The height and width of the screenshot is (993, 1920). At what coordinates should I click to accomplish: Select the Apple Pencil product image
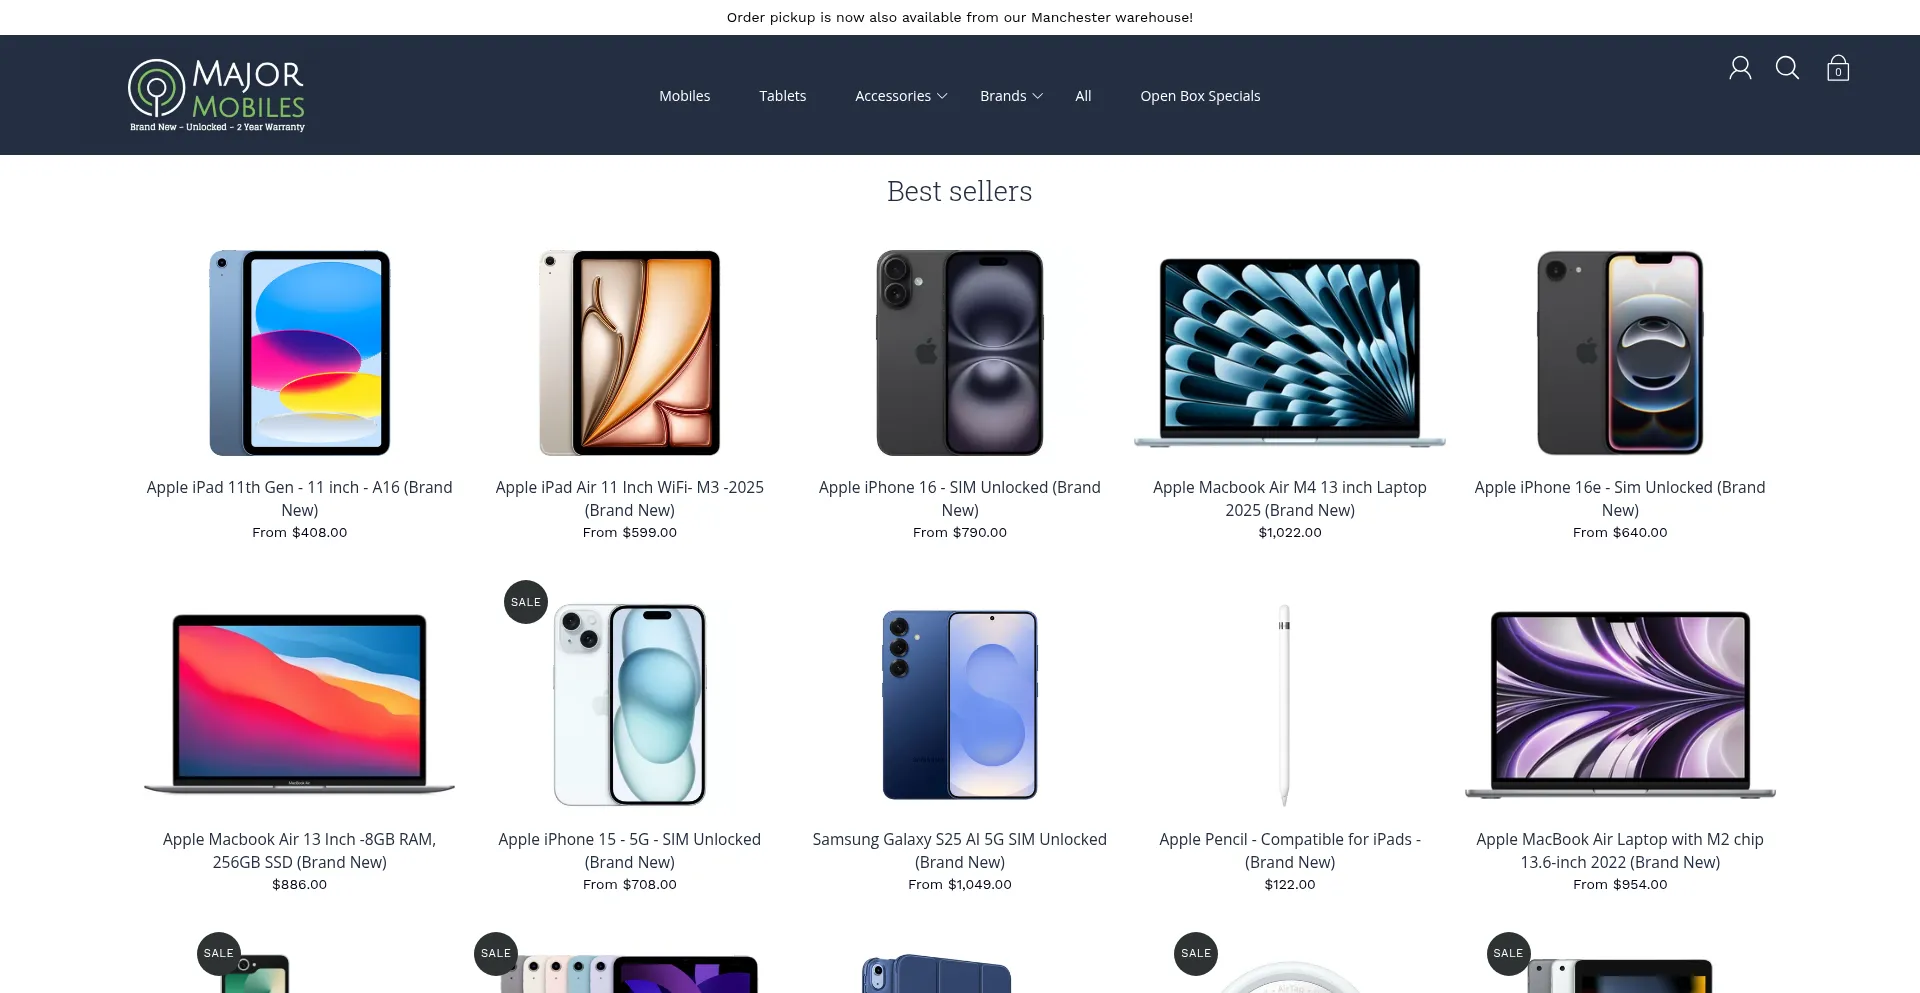pos(1285,705)
